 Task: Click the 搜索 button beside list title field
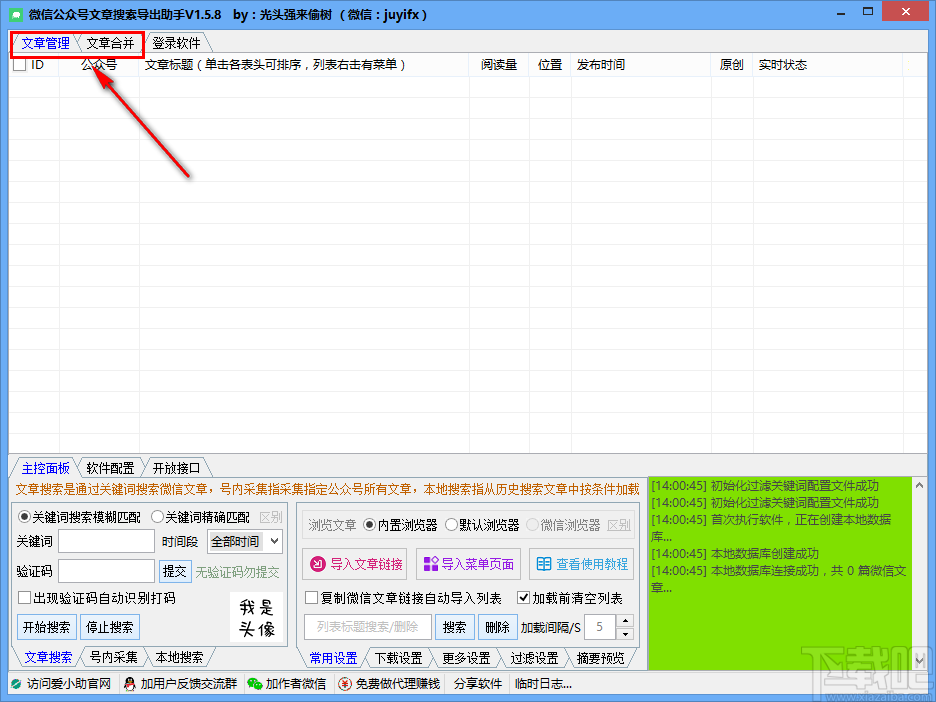(x=454, y=627)
